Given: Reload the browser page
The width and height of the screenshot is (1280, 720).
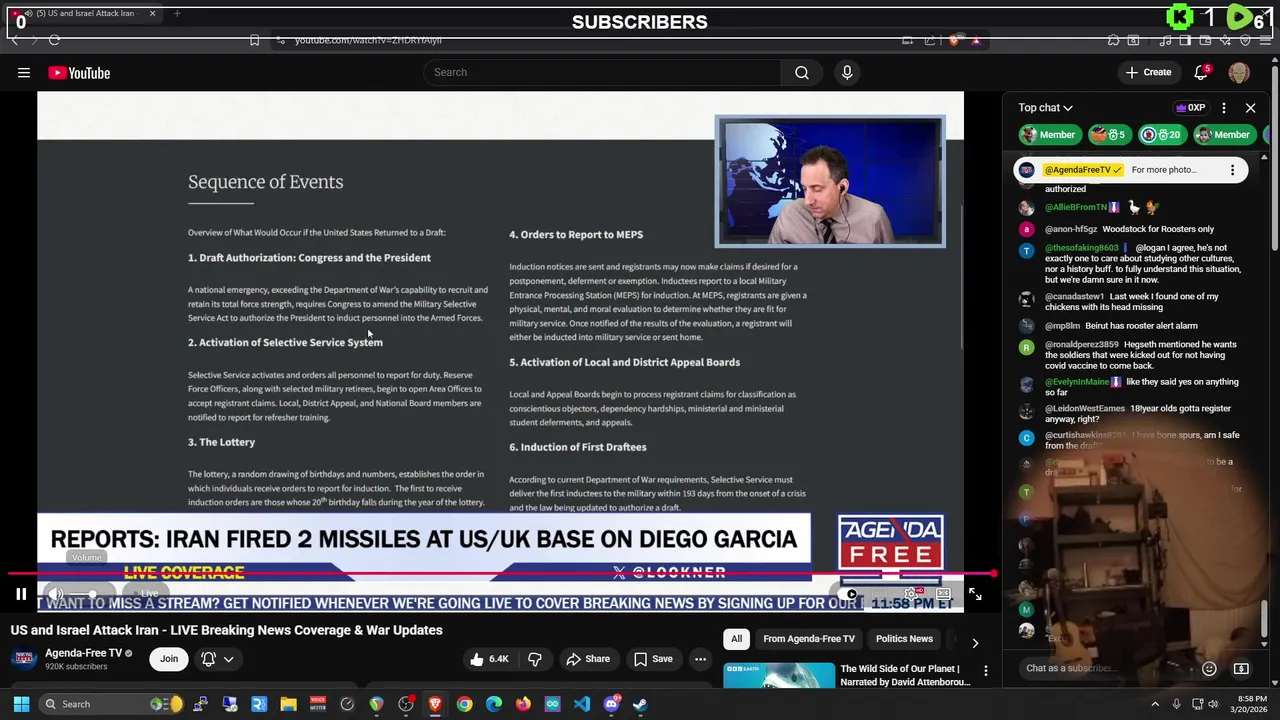Looking at the screenshot, I should (x=54, y=40).
